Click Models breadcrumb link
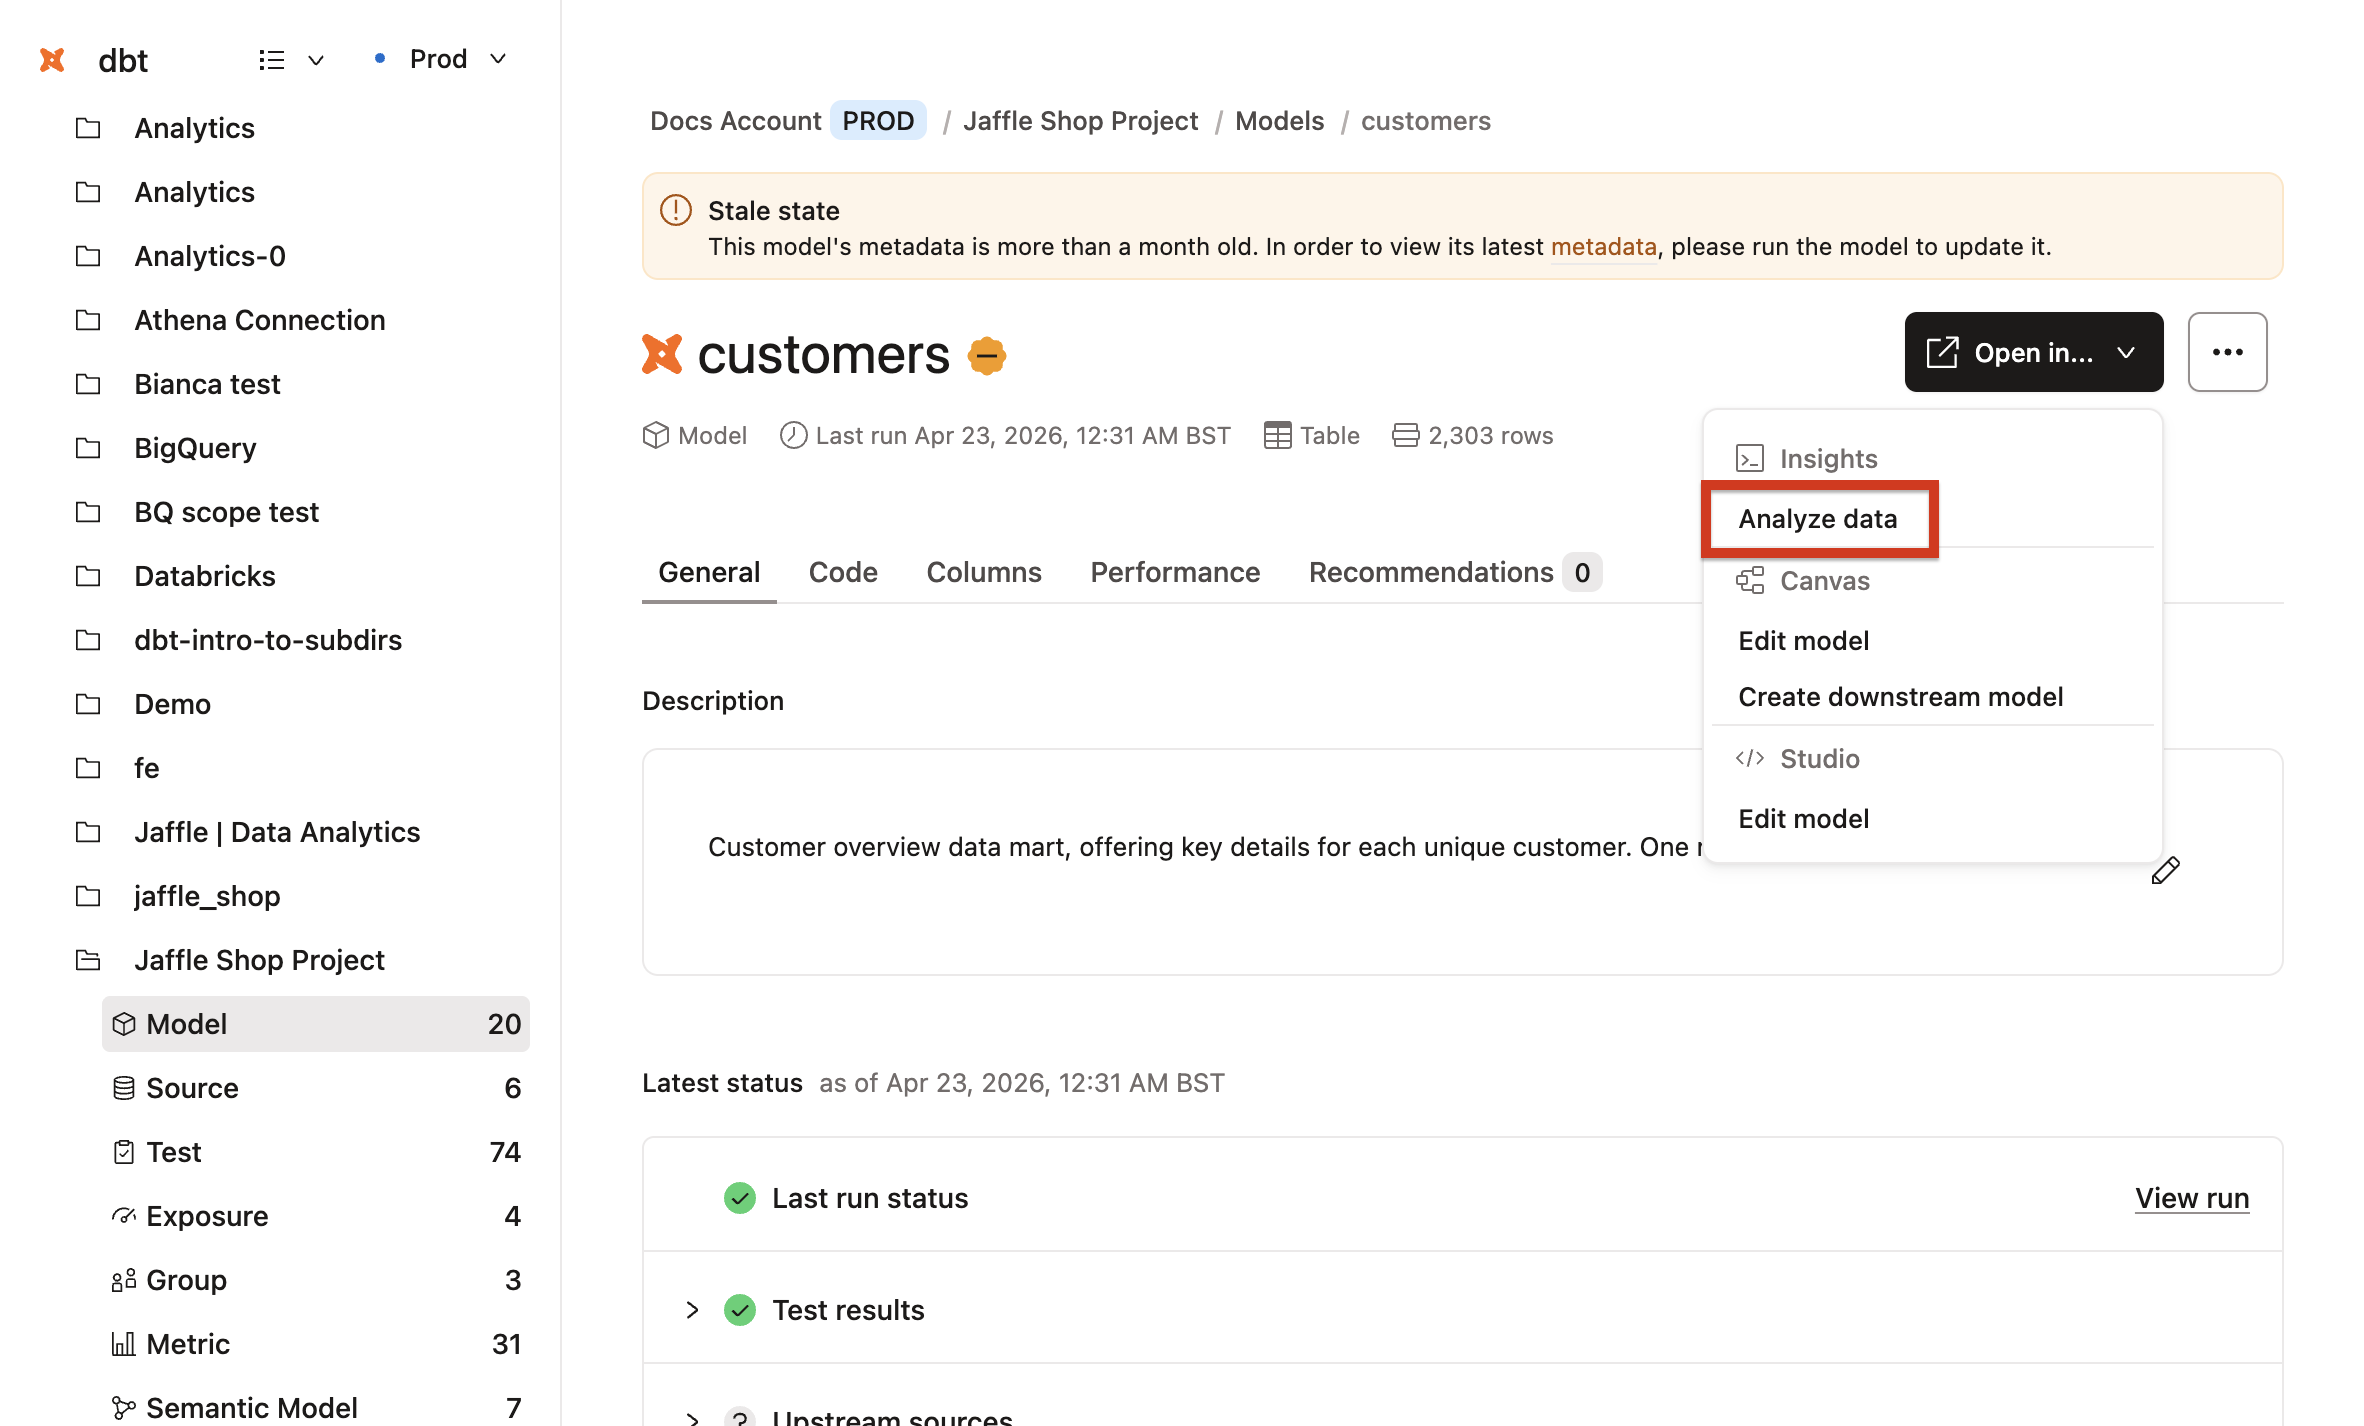The width and height of the screenshot is (2364, 1426). click(x=1279, y=121)
